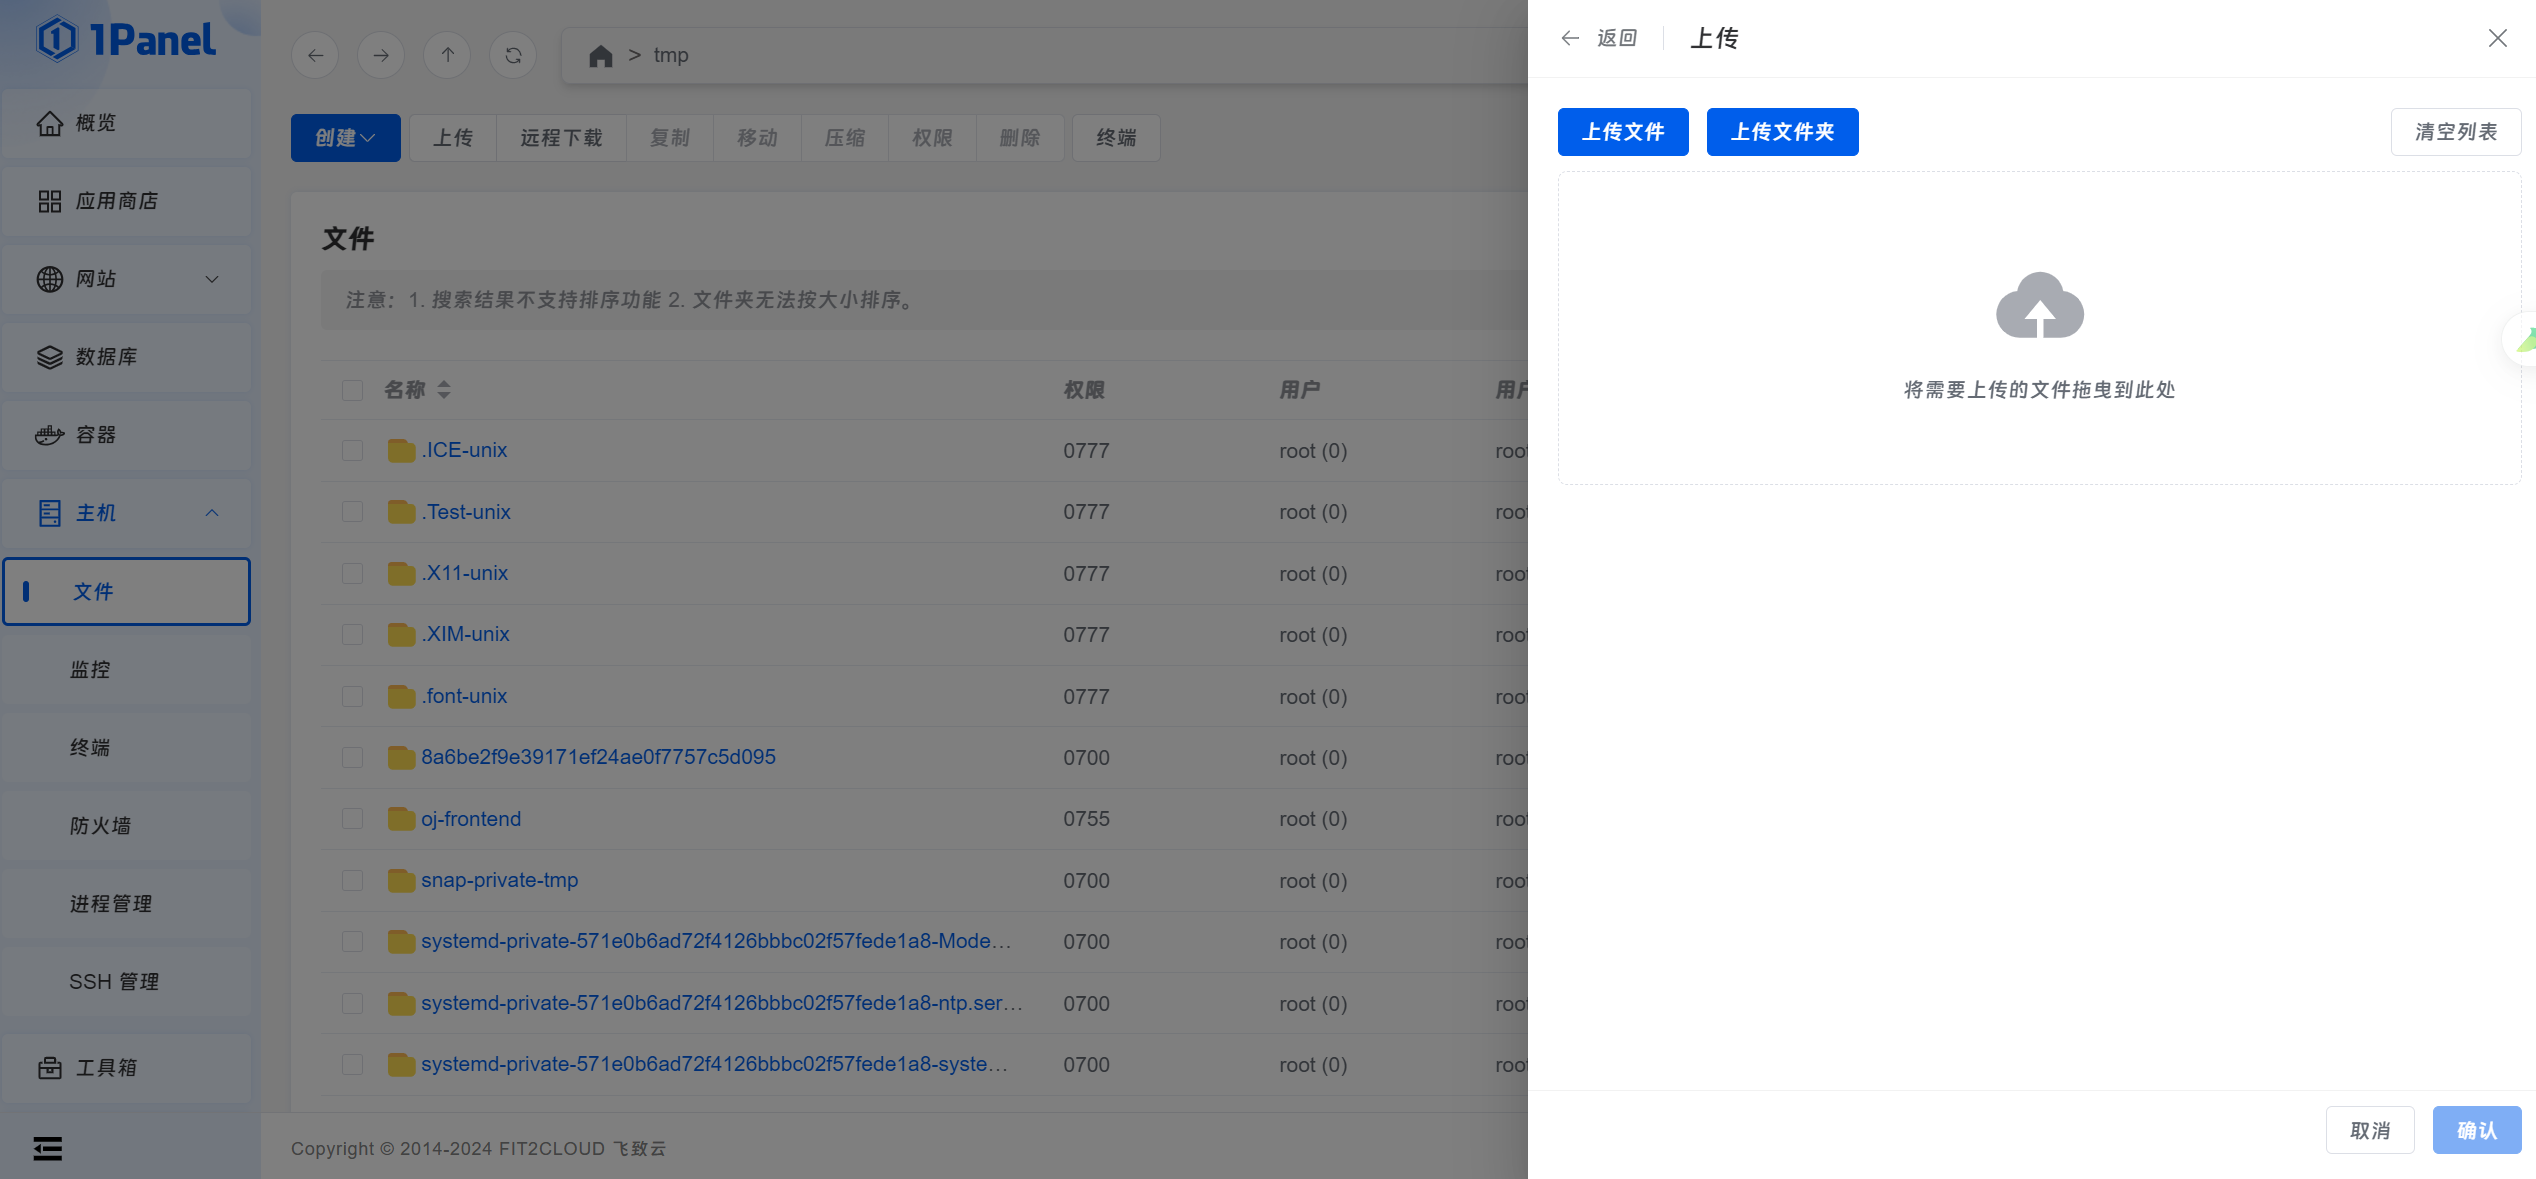Sort files using the 名称 (Name) column arrows
The image size is (2536, 1179).
point(444,390)
